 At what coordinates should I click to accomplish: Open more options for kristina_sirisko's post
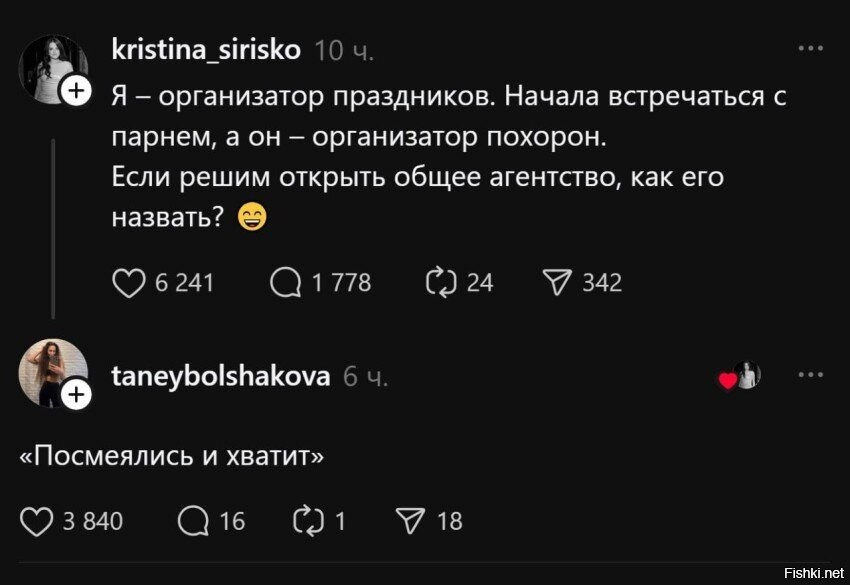(809, 48)
